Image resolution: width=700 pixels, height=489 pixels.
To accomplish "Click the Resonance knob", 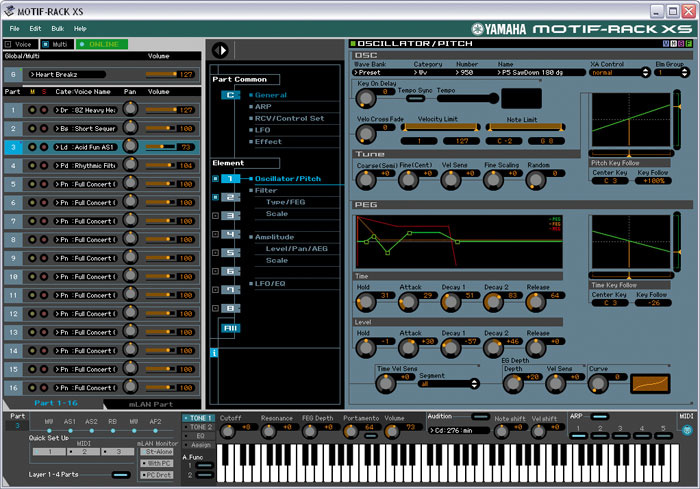I will click(x=268, y=431).
